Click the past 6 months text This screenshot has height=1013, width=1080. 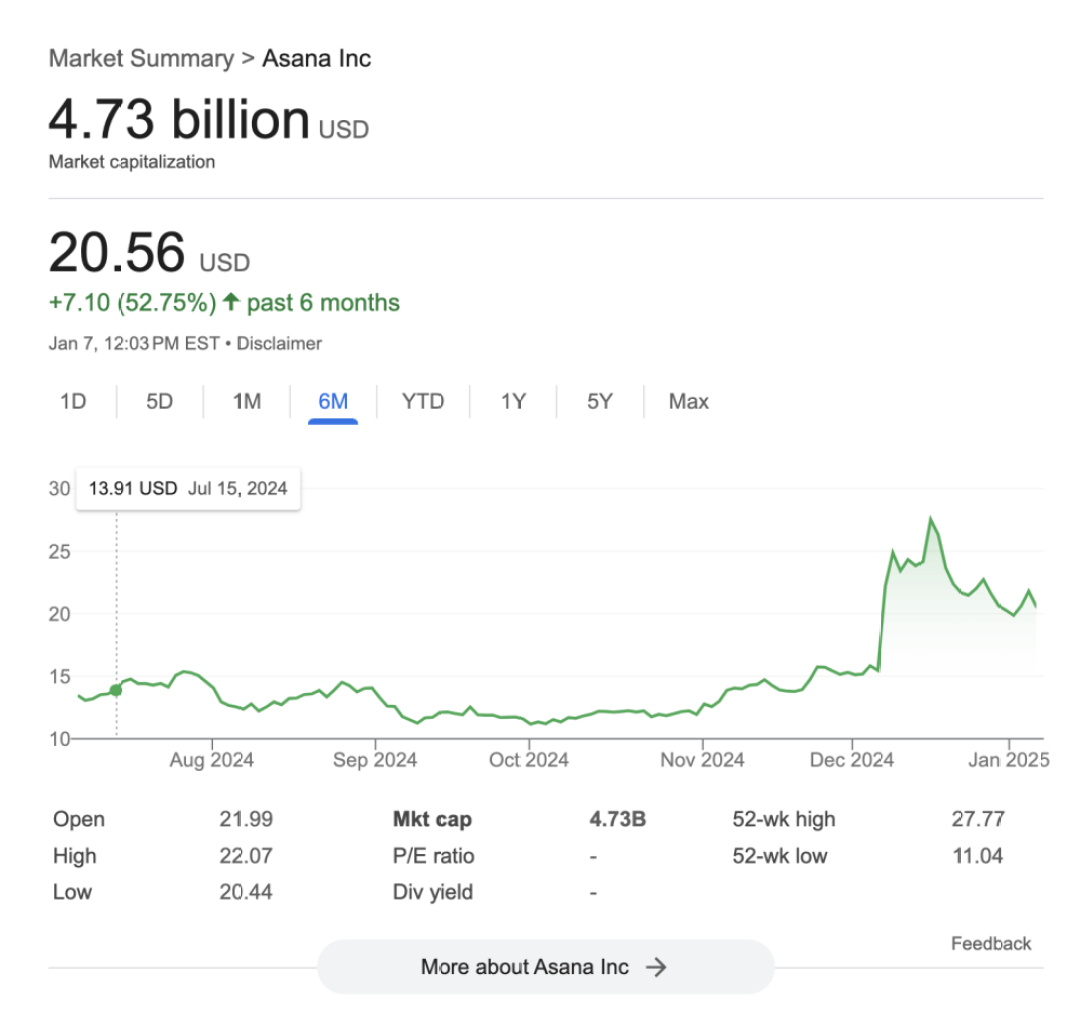click(x=323, y=303)
